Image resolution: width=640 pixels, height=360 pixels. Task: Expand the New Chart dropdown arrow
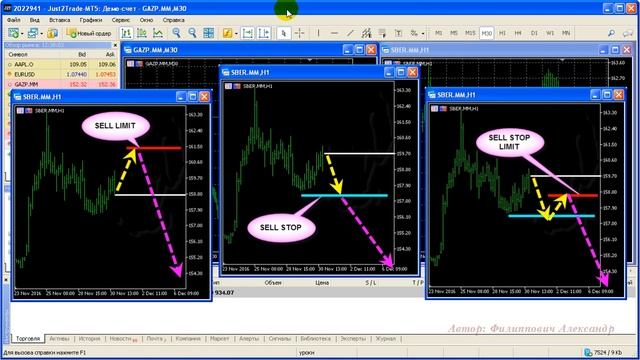(22, 33)
